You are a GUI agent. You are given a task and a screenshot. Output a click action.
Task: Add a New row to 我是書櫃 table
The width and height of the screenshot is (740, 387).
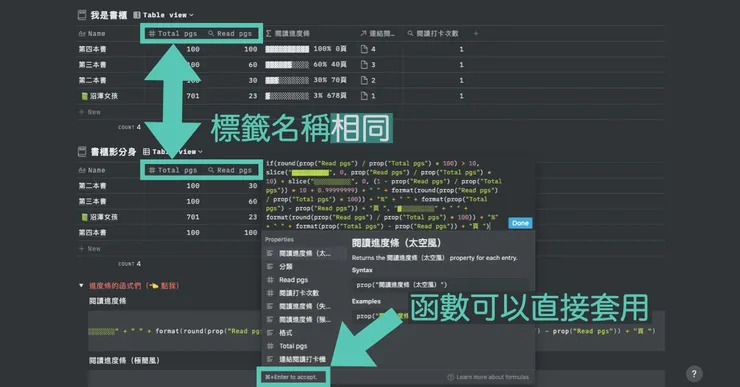pyautogui.click(x=90, y=112)
